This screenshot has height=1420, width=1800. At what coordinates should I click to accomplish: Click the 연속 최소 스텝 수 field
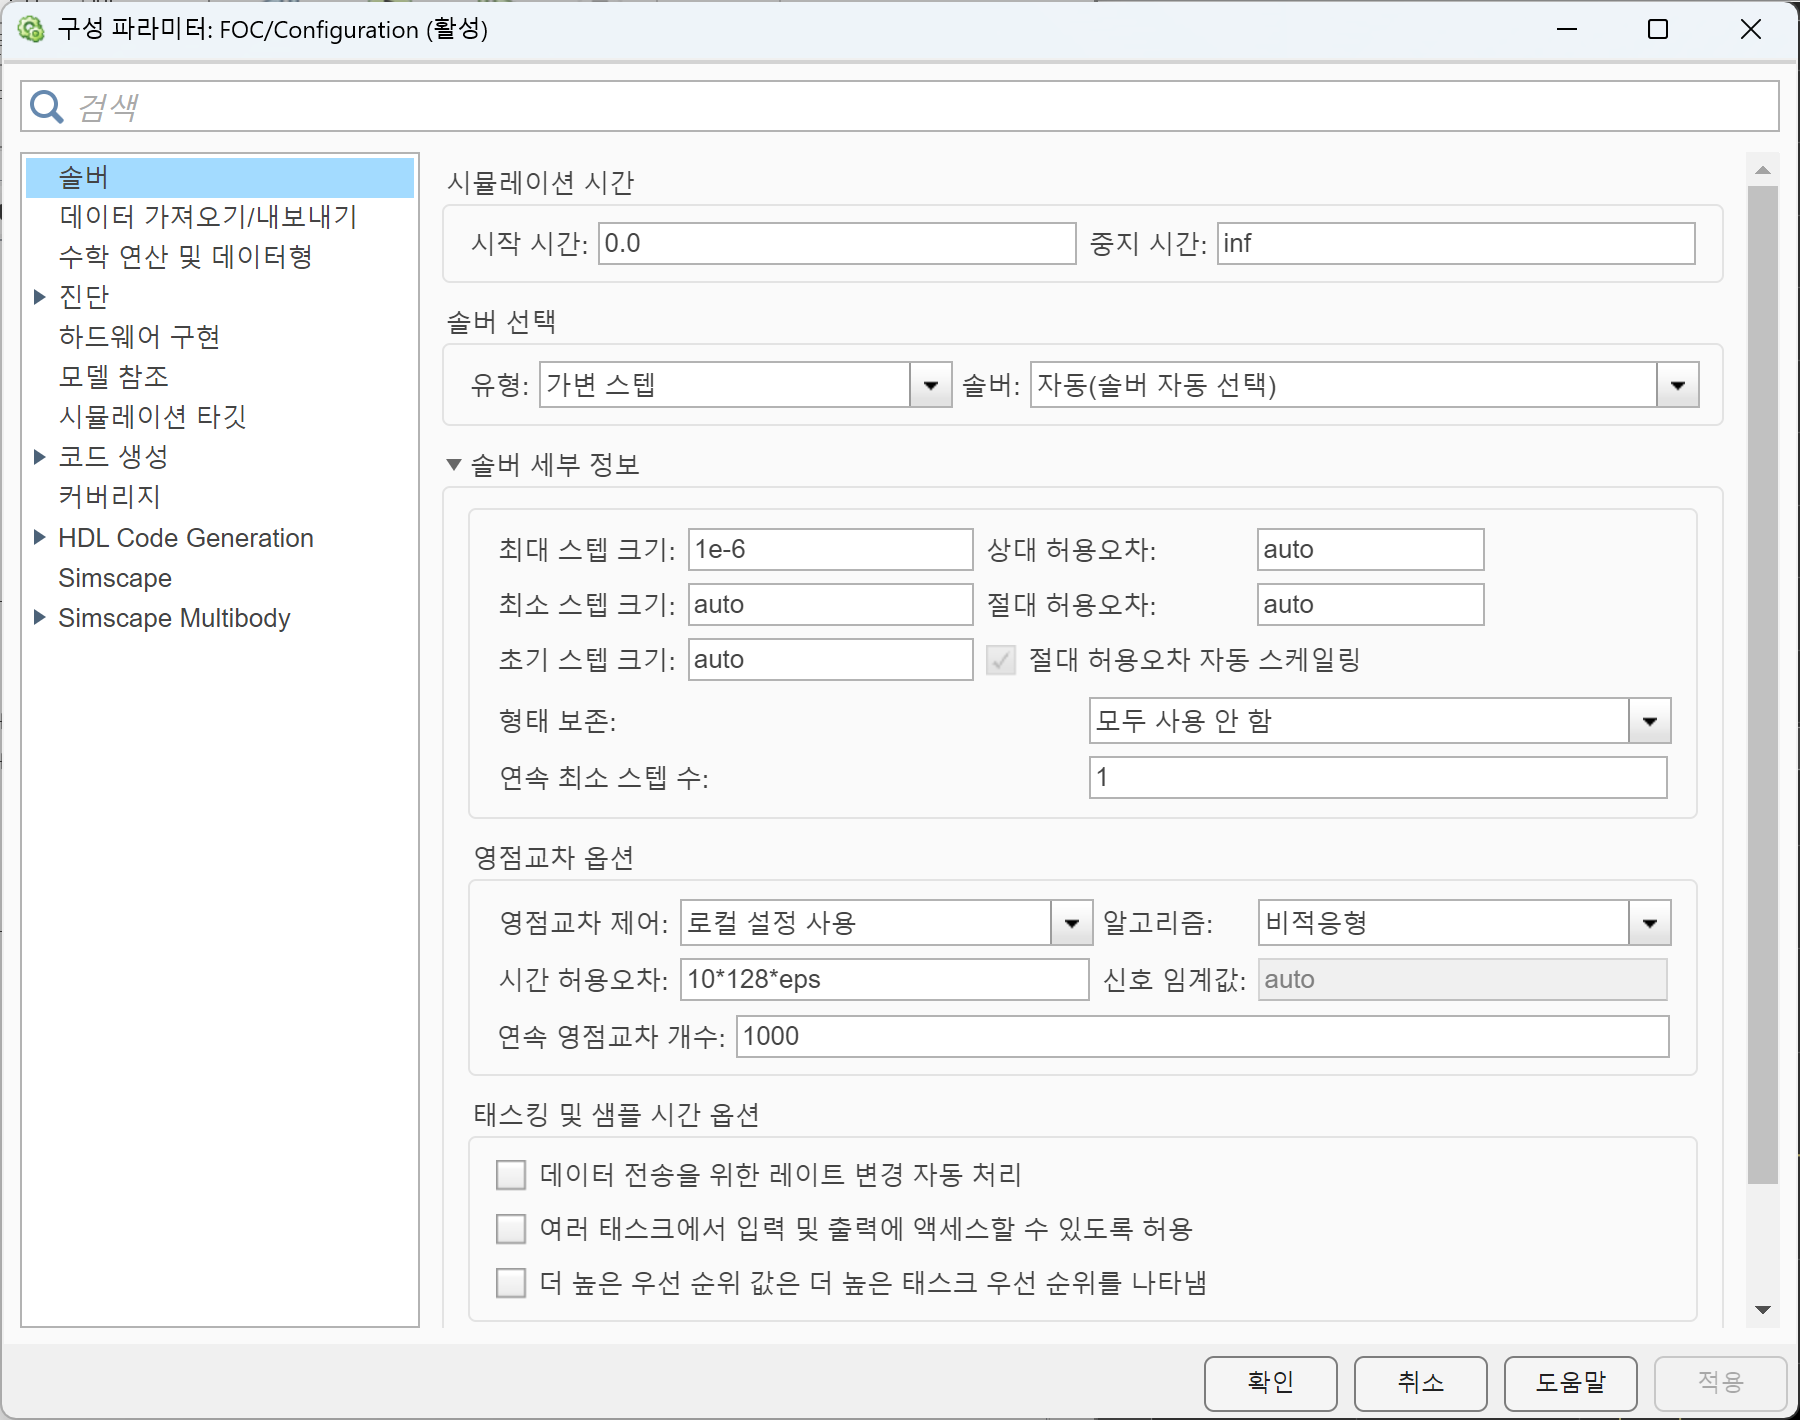1378,778
